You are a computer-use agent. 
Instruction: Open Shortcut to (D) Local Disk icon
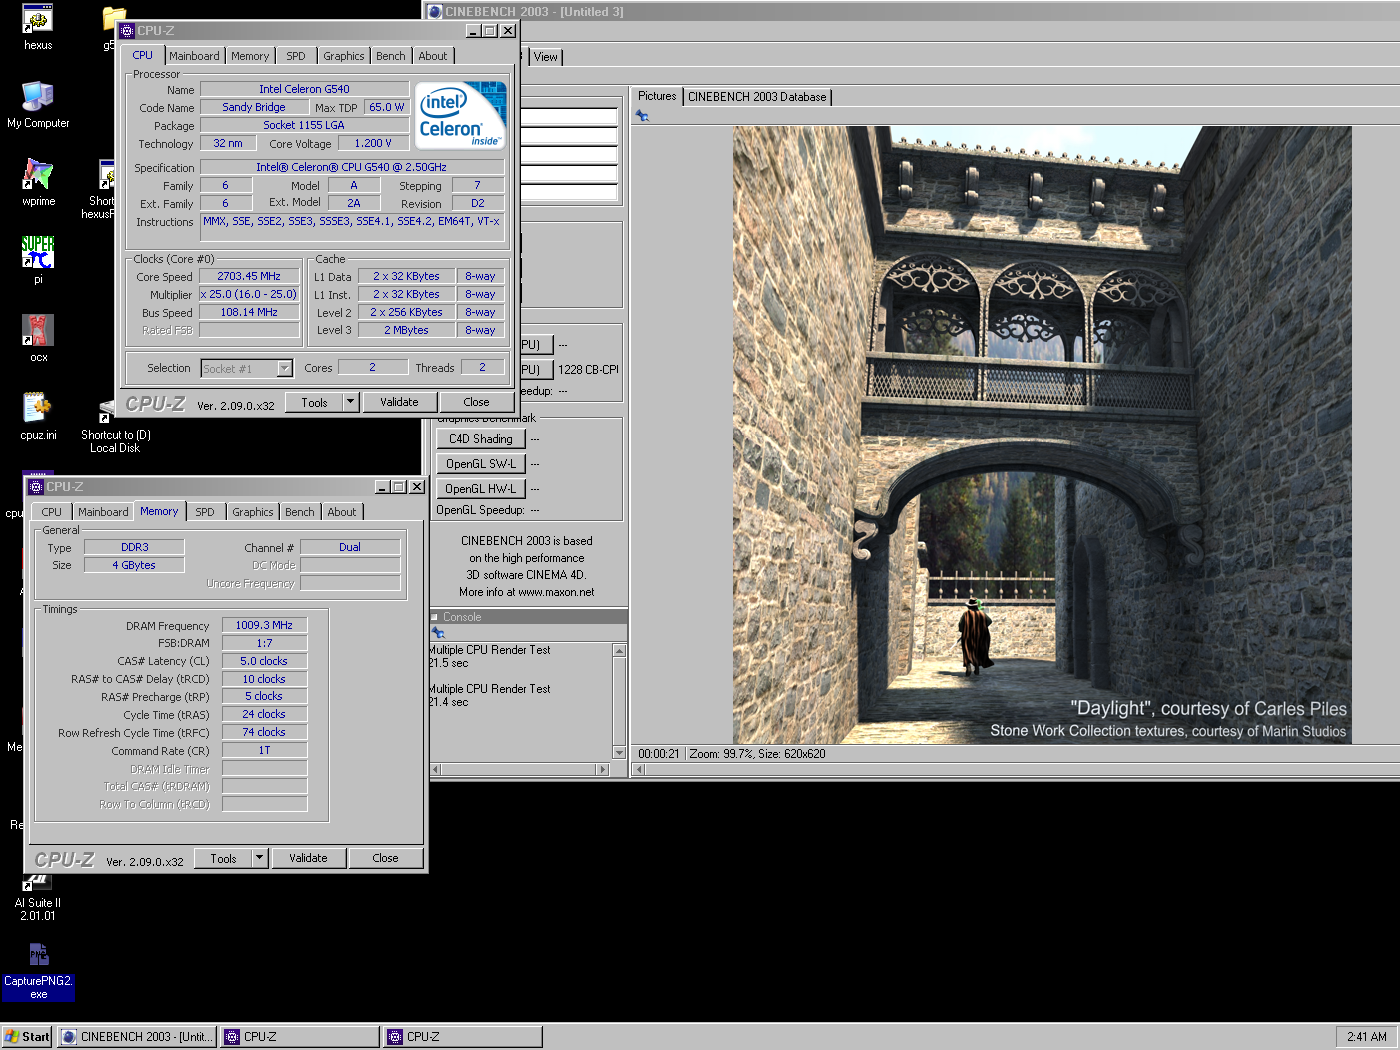[115, 426]
